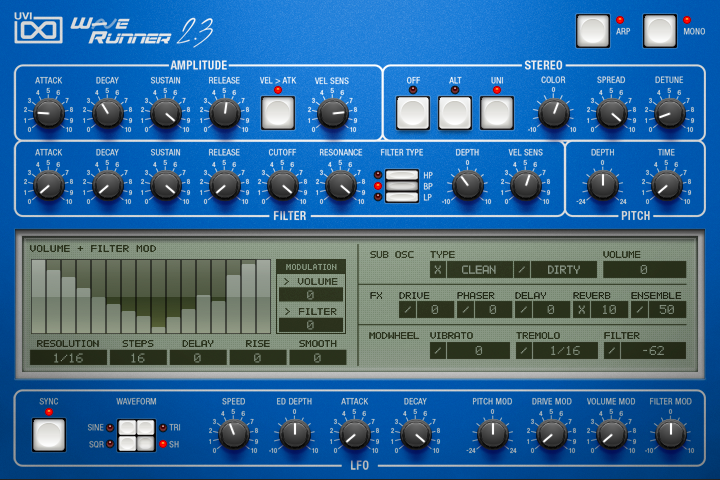Select the SINE waveform for the LFO

click(128, 427)
